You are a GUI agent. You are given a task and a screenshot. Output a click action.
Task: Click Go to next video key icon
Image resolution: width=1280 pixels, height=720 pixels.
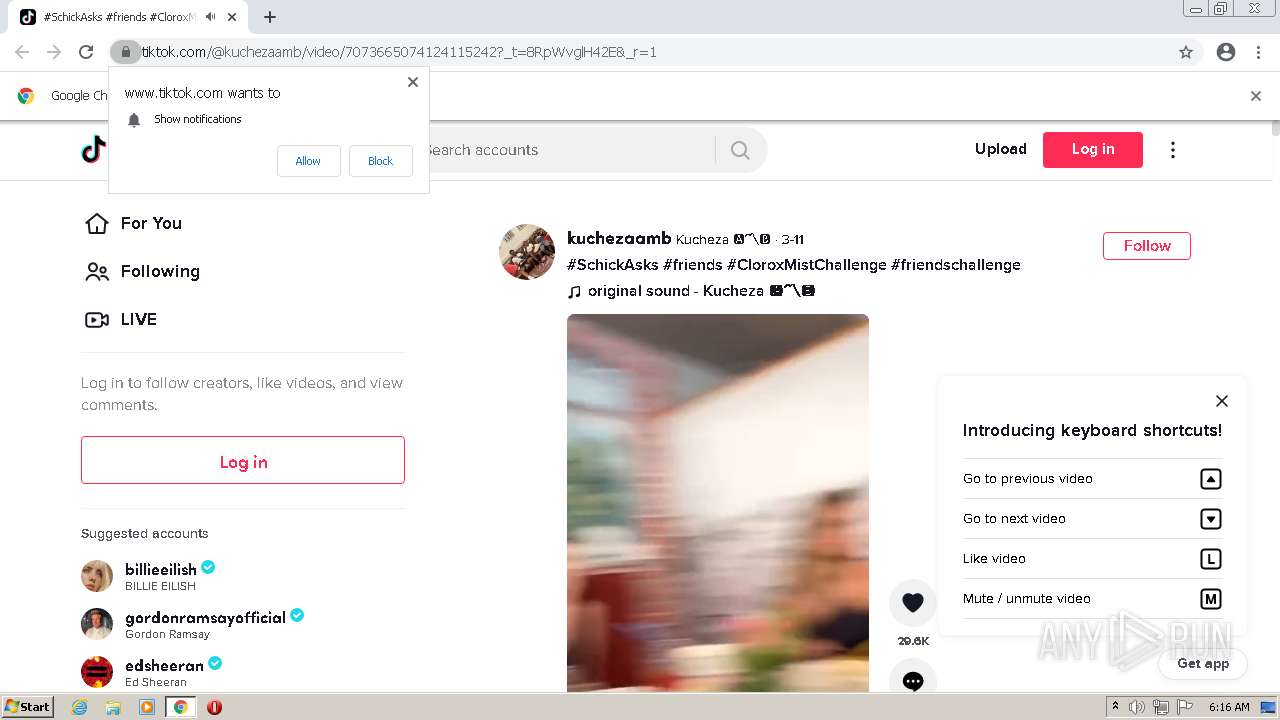pos(1210,519)
